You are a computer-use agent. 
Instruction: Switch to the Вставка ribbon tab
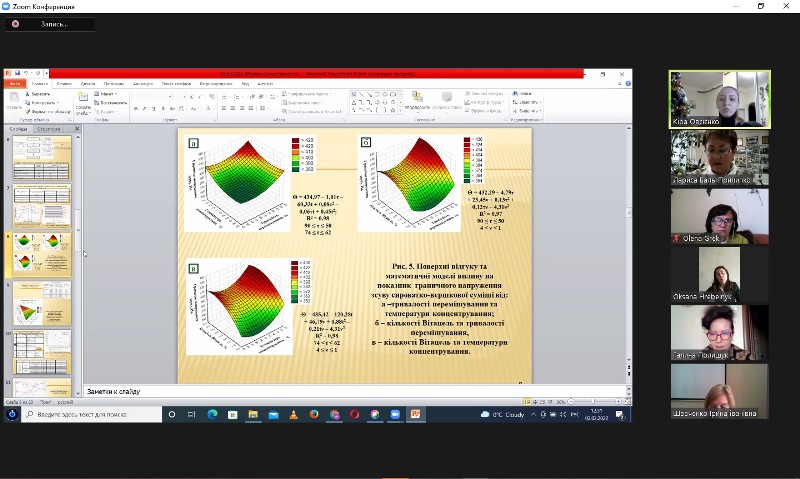point(64,83)
